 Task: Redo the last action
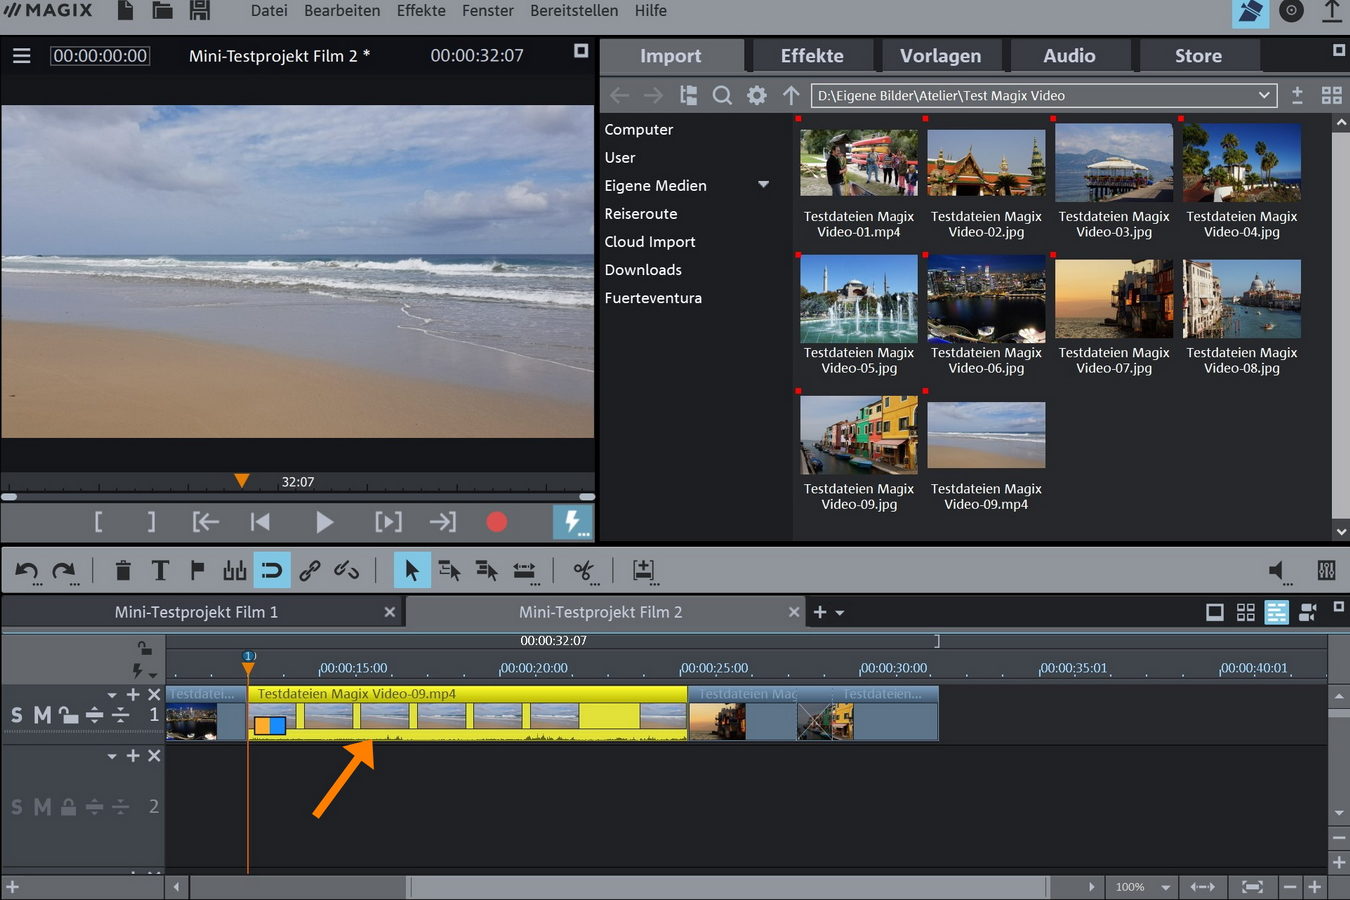tap(64, 571)
